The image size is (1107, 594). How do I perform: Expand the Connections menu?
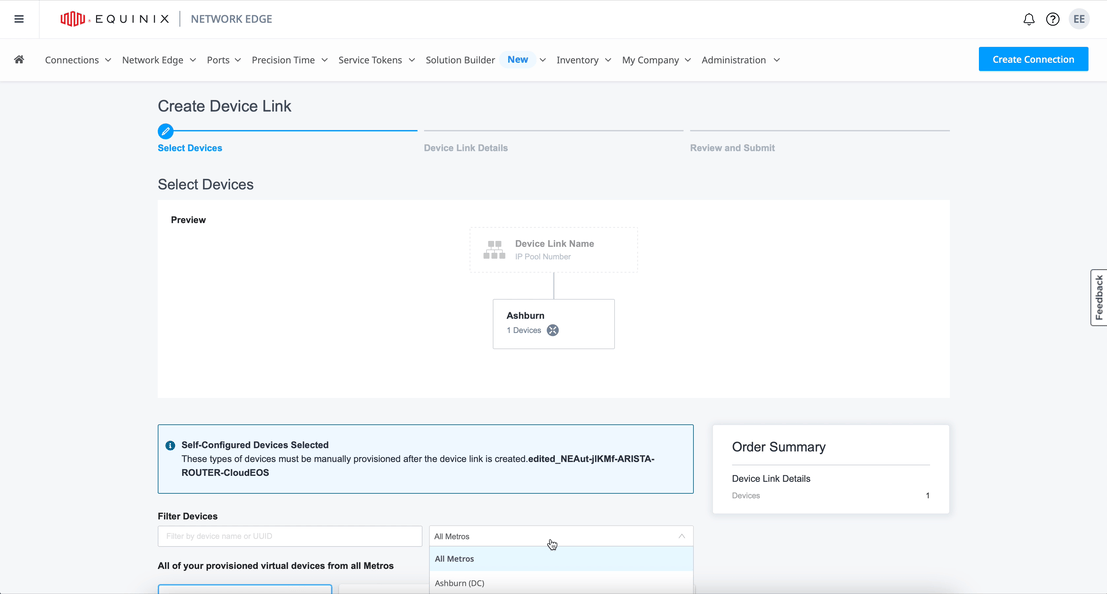click(78, 60)
